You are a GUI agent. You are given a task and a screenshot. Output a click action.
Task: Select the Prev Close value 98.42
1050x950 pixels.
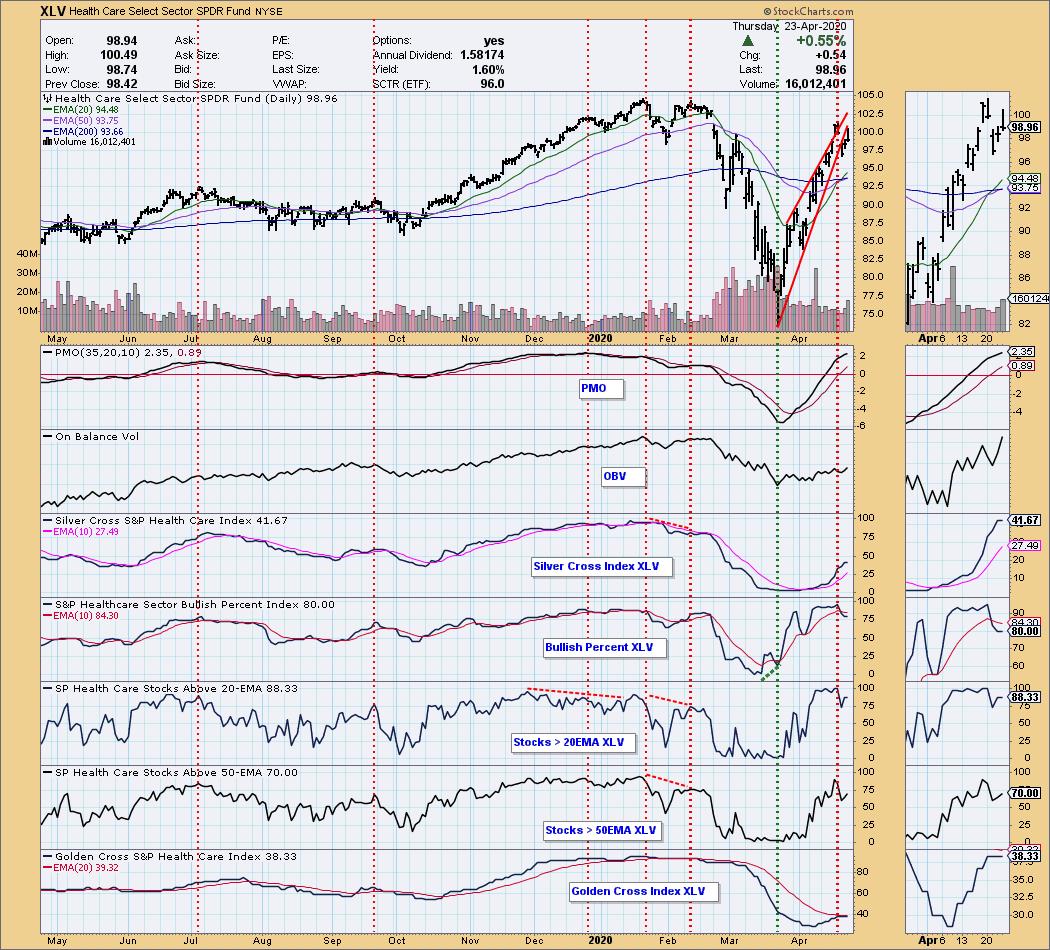[x=121, y=84]
